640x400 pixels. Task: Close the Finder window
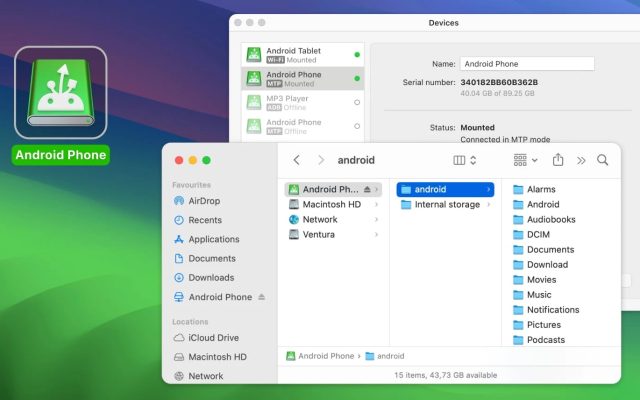pos(179,160)
